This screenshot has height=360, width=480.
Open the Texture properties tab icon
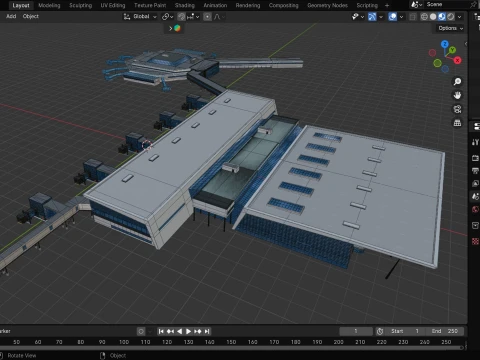tap(475, 242)
